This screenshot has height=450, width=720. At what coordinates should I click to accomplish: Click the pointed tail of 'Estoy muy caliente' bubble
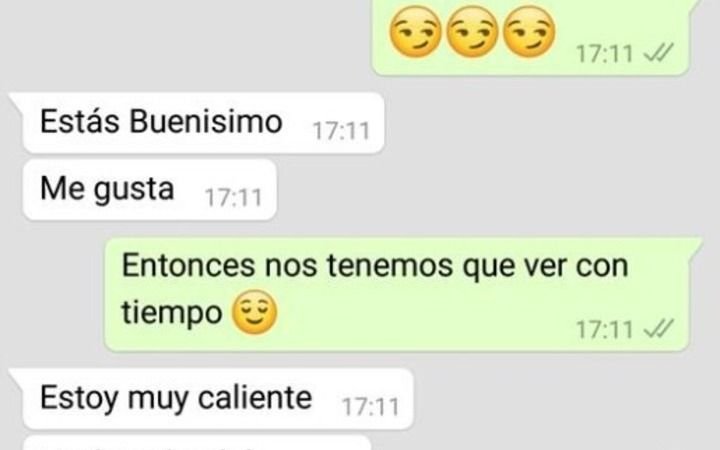(x=17, y=377)
